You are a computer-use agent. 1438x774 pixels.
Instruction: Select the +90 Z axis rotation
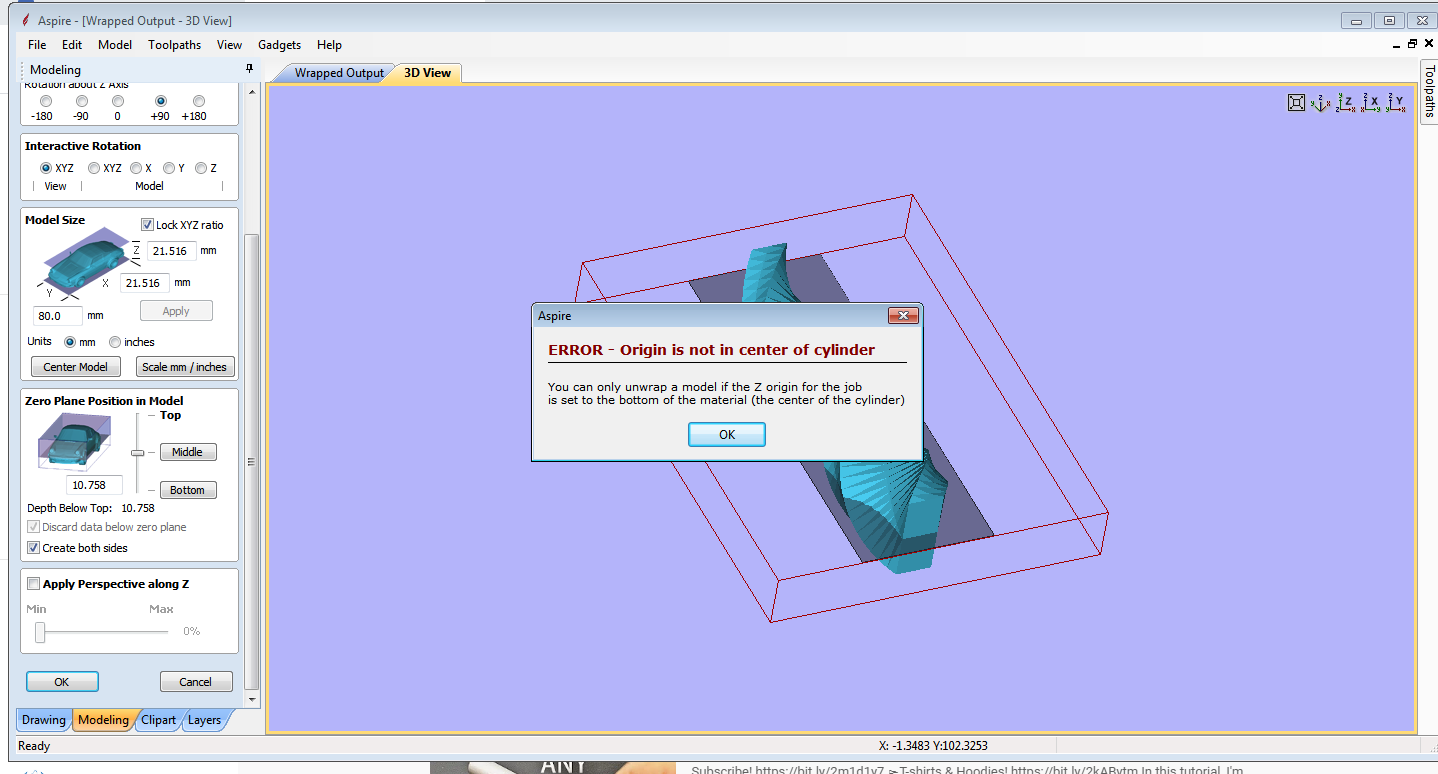point(160,101)
